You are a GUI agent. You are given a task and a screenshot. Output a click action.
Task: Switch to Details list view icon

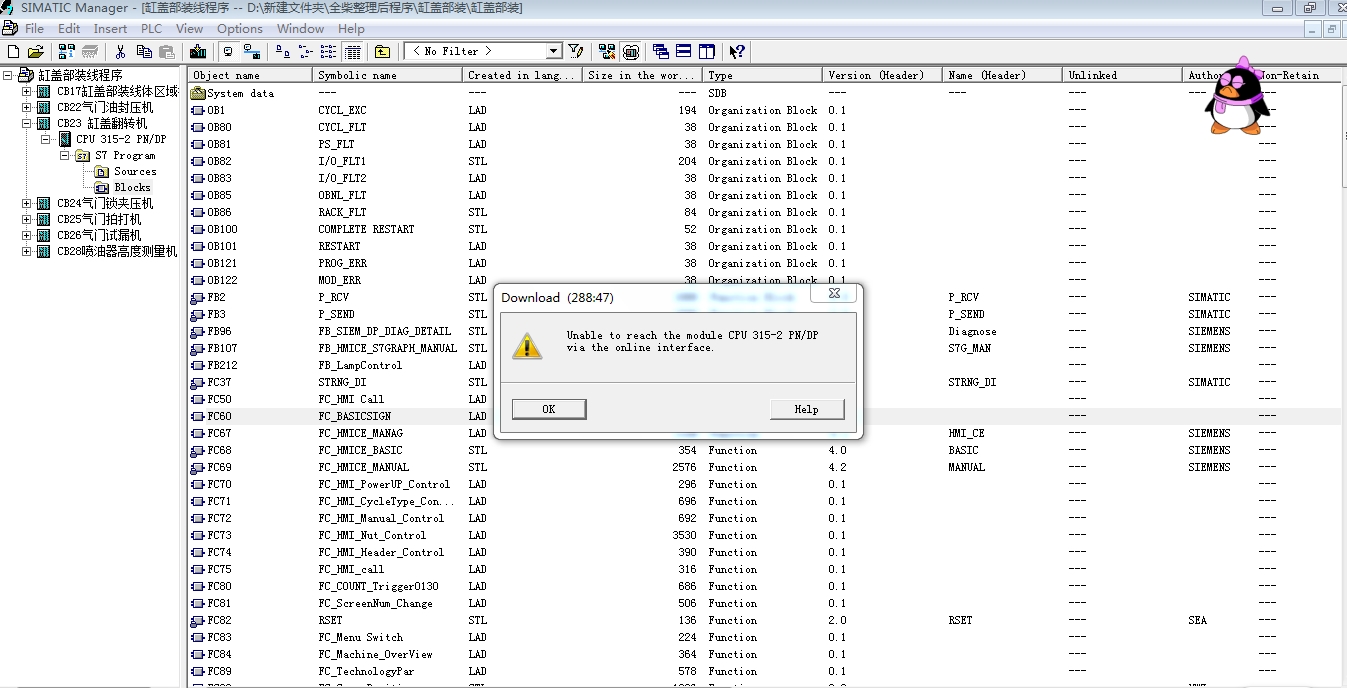353,51
